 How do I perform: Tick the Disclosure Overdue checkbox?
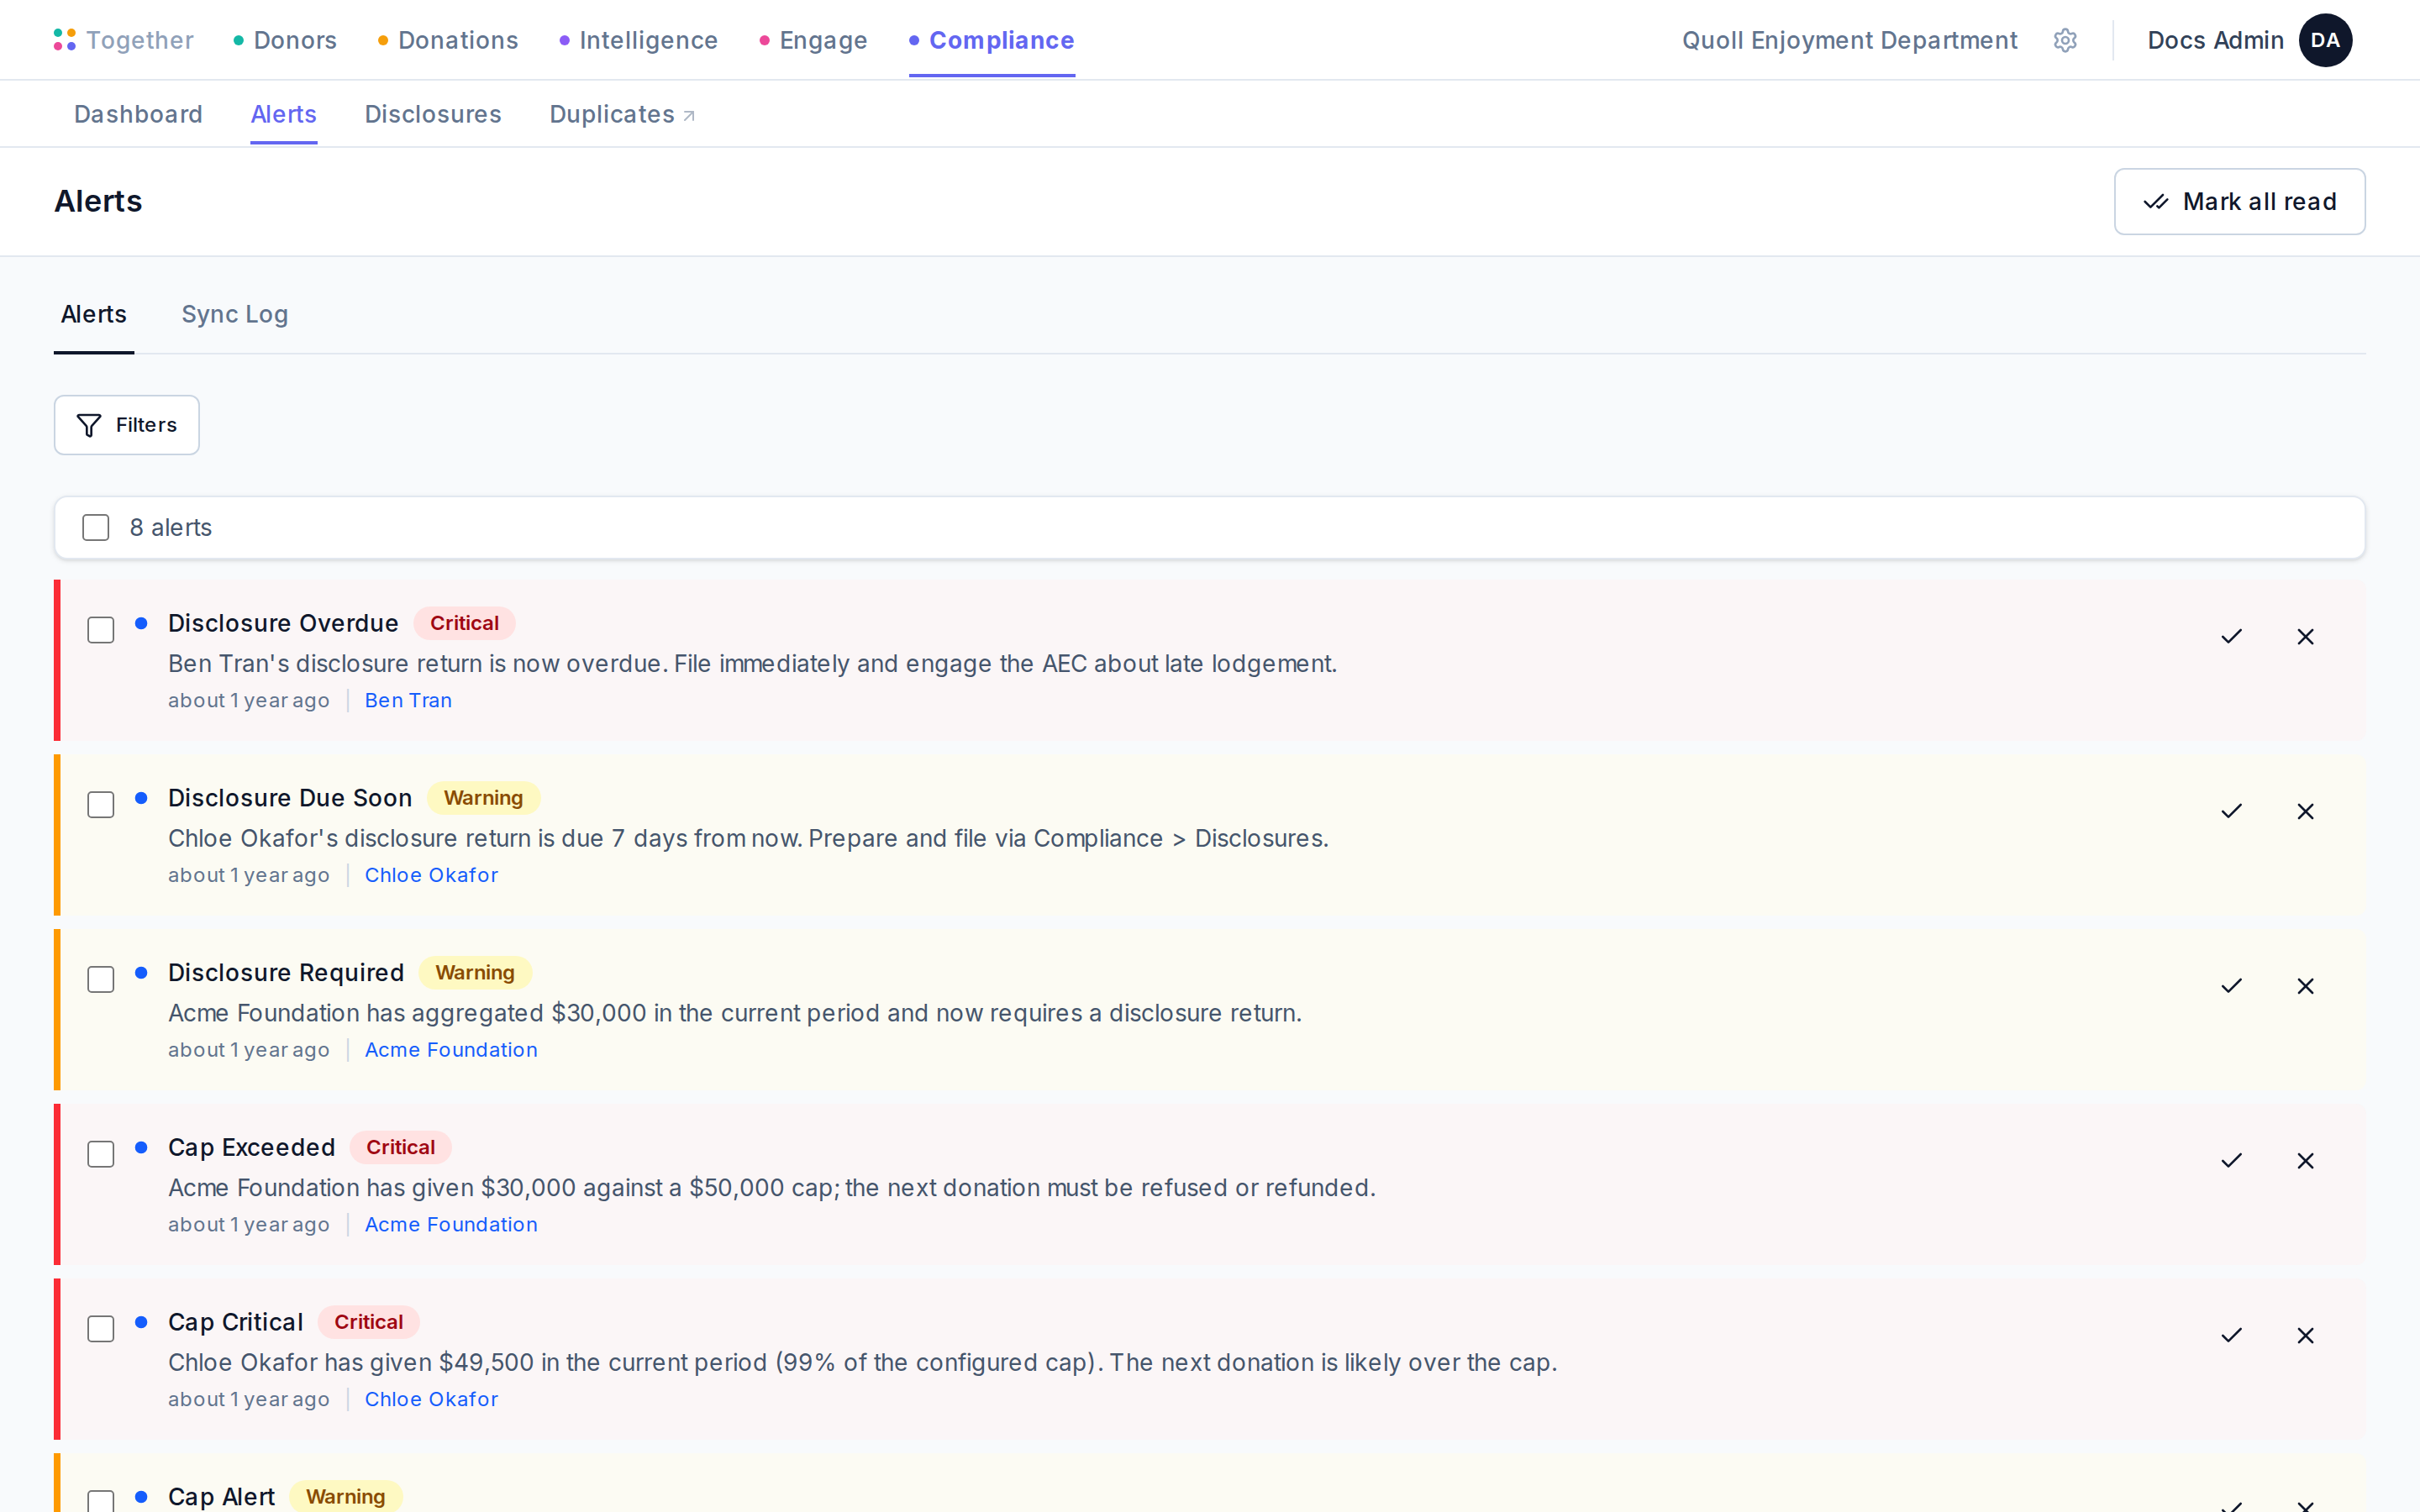coord(101,630)
